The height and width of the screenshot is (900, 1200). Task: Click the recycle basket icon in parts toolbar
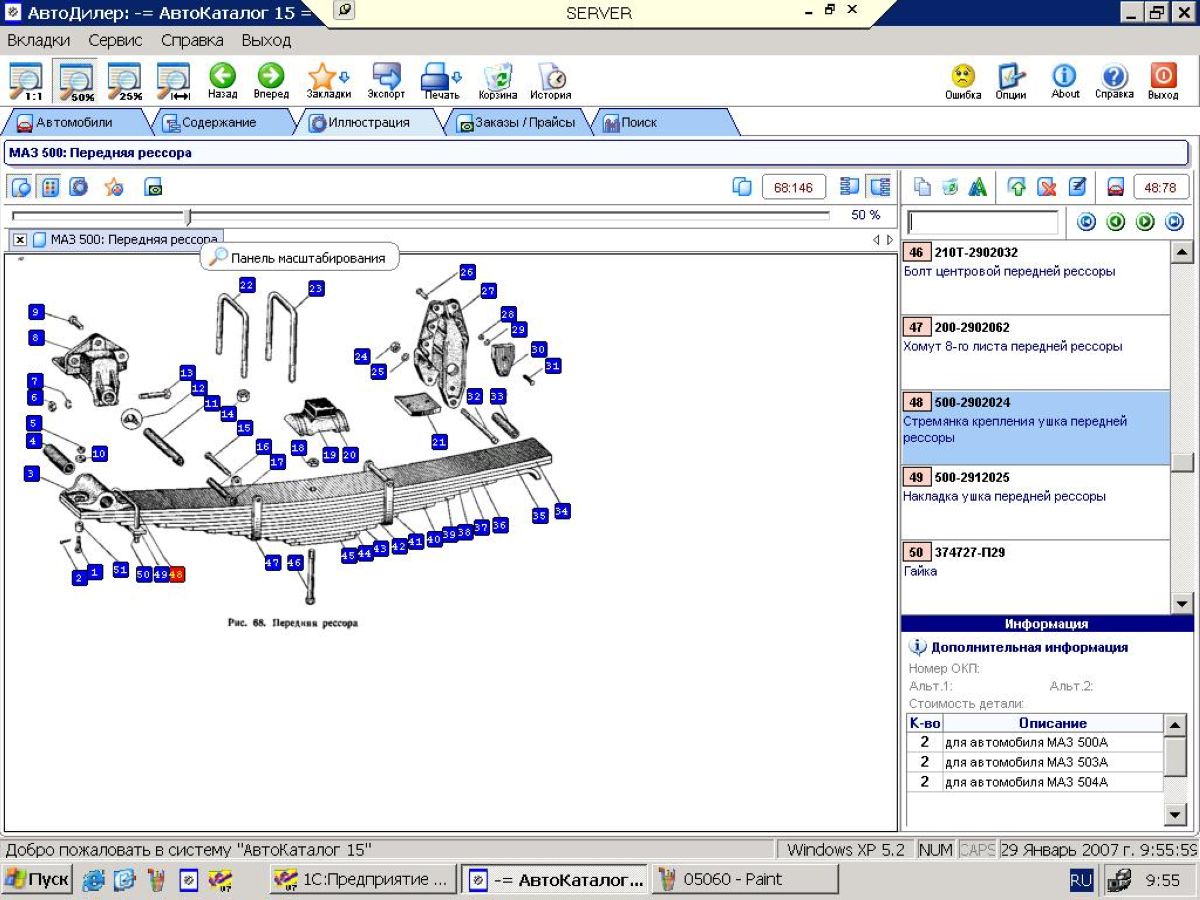point(950,187)
